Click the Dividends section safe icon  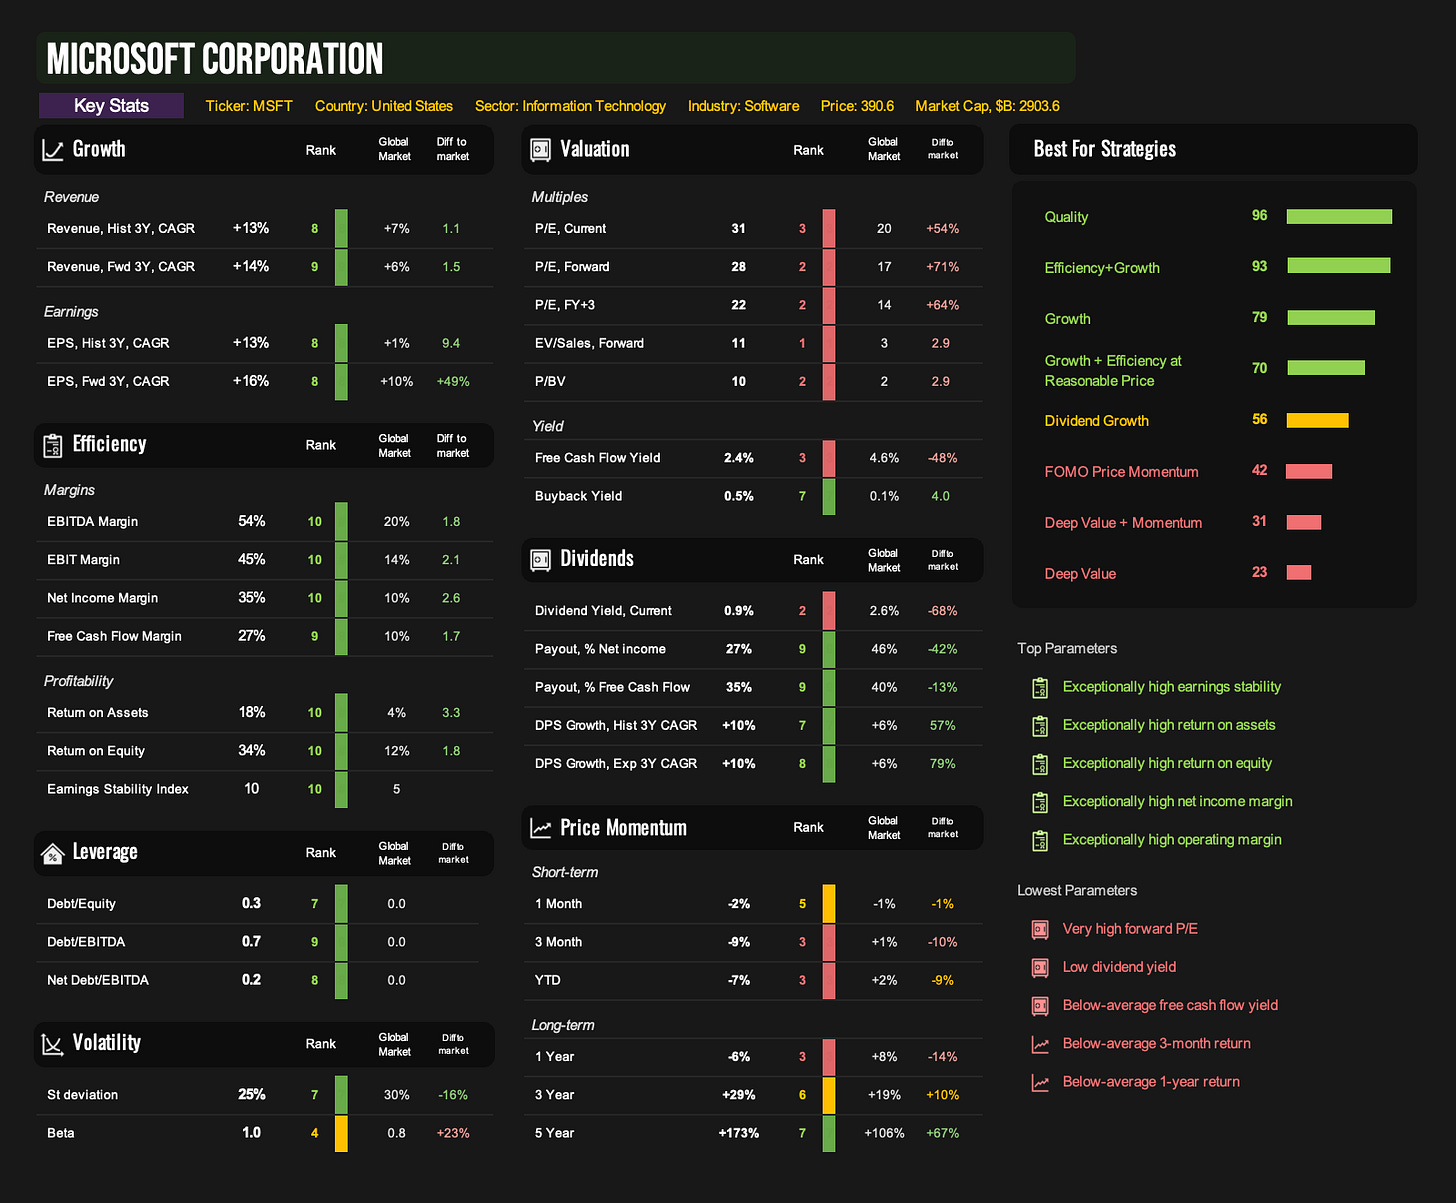coord(541,560)
